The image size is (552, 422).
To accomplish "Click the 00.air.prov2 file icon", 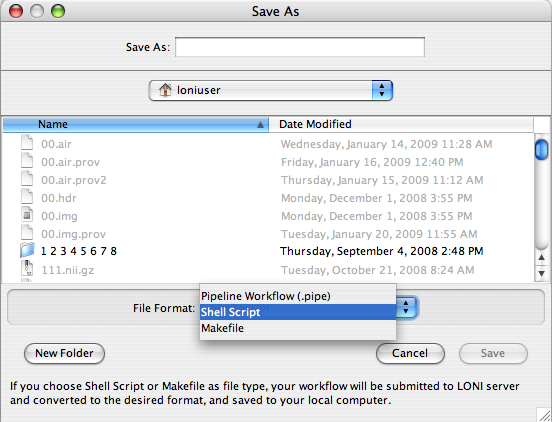I will click(x=27, y=179).
